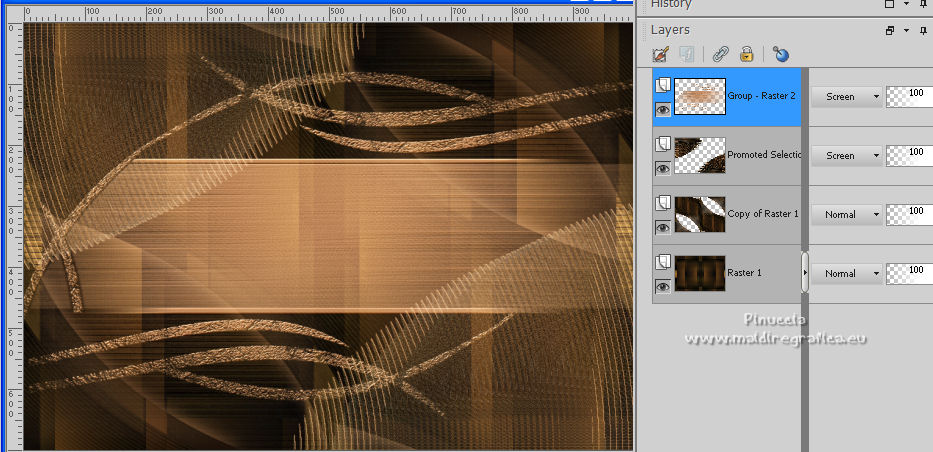Image resolution: width=933 pixels, height=452 pixels.
Task: Open Normal blend mode dropdown of Raster 1
Action: (x=846, y=273)
